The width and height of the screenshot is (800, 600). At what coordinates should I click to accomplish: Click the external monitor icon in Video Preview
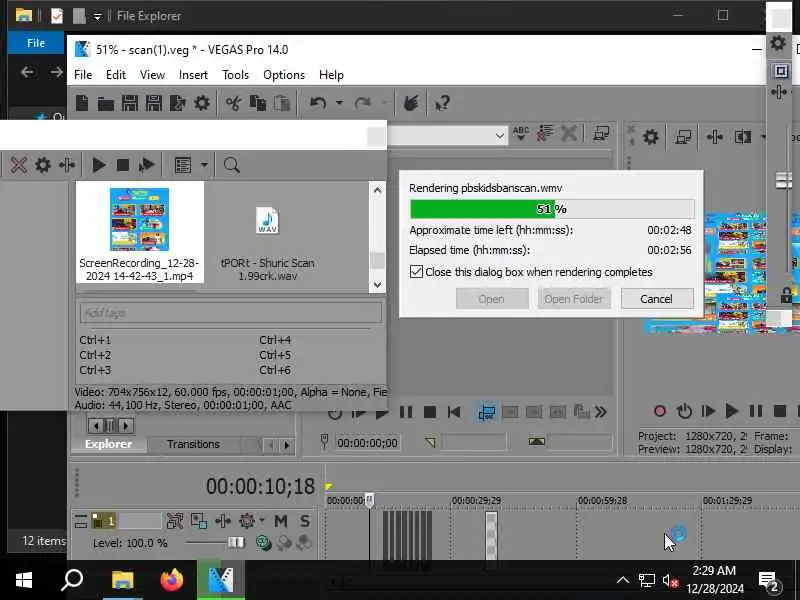[683, 137]
